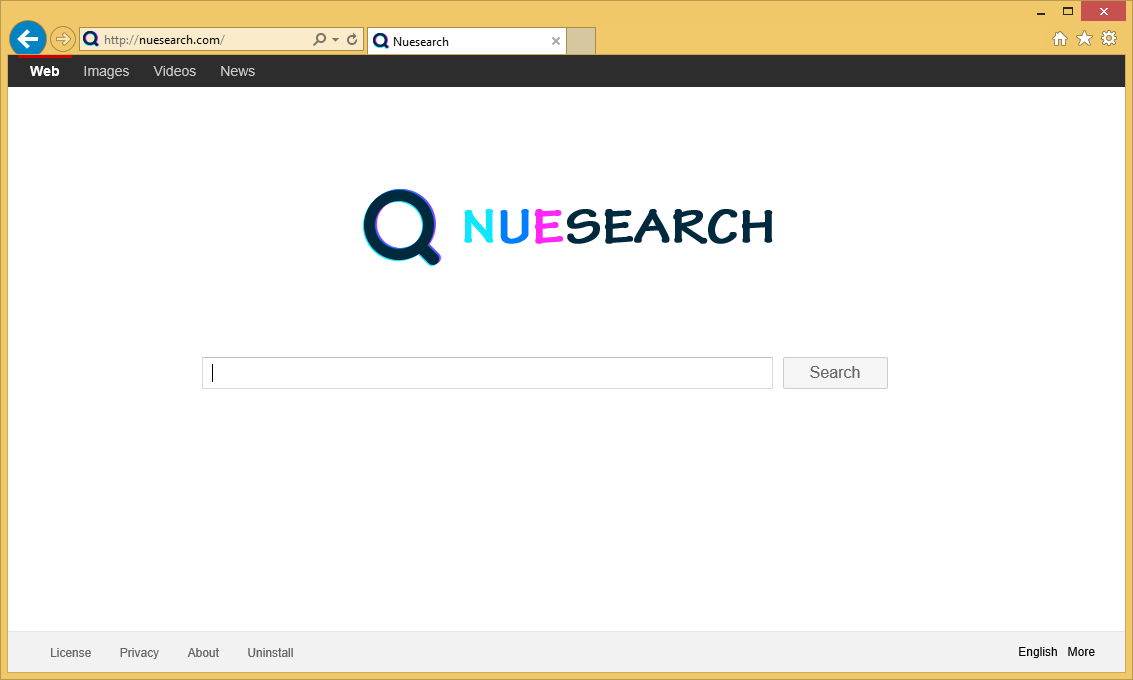Switch to the Images search category
This screenshot has width=1133, height=680.
click(106, 71)
